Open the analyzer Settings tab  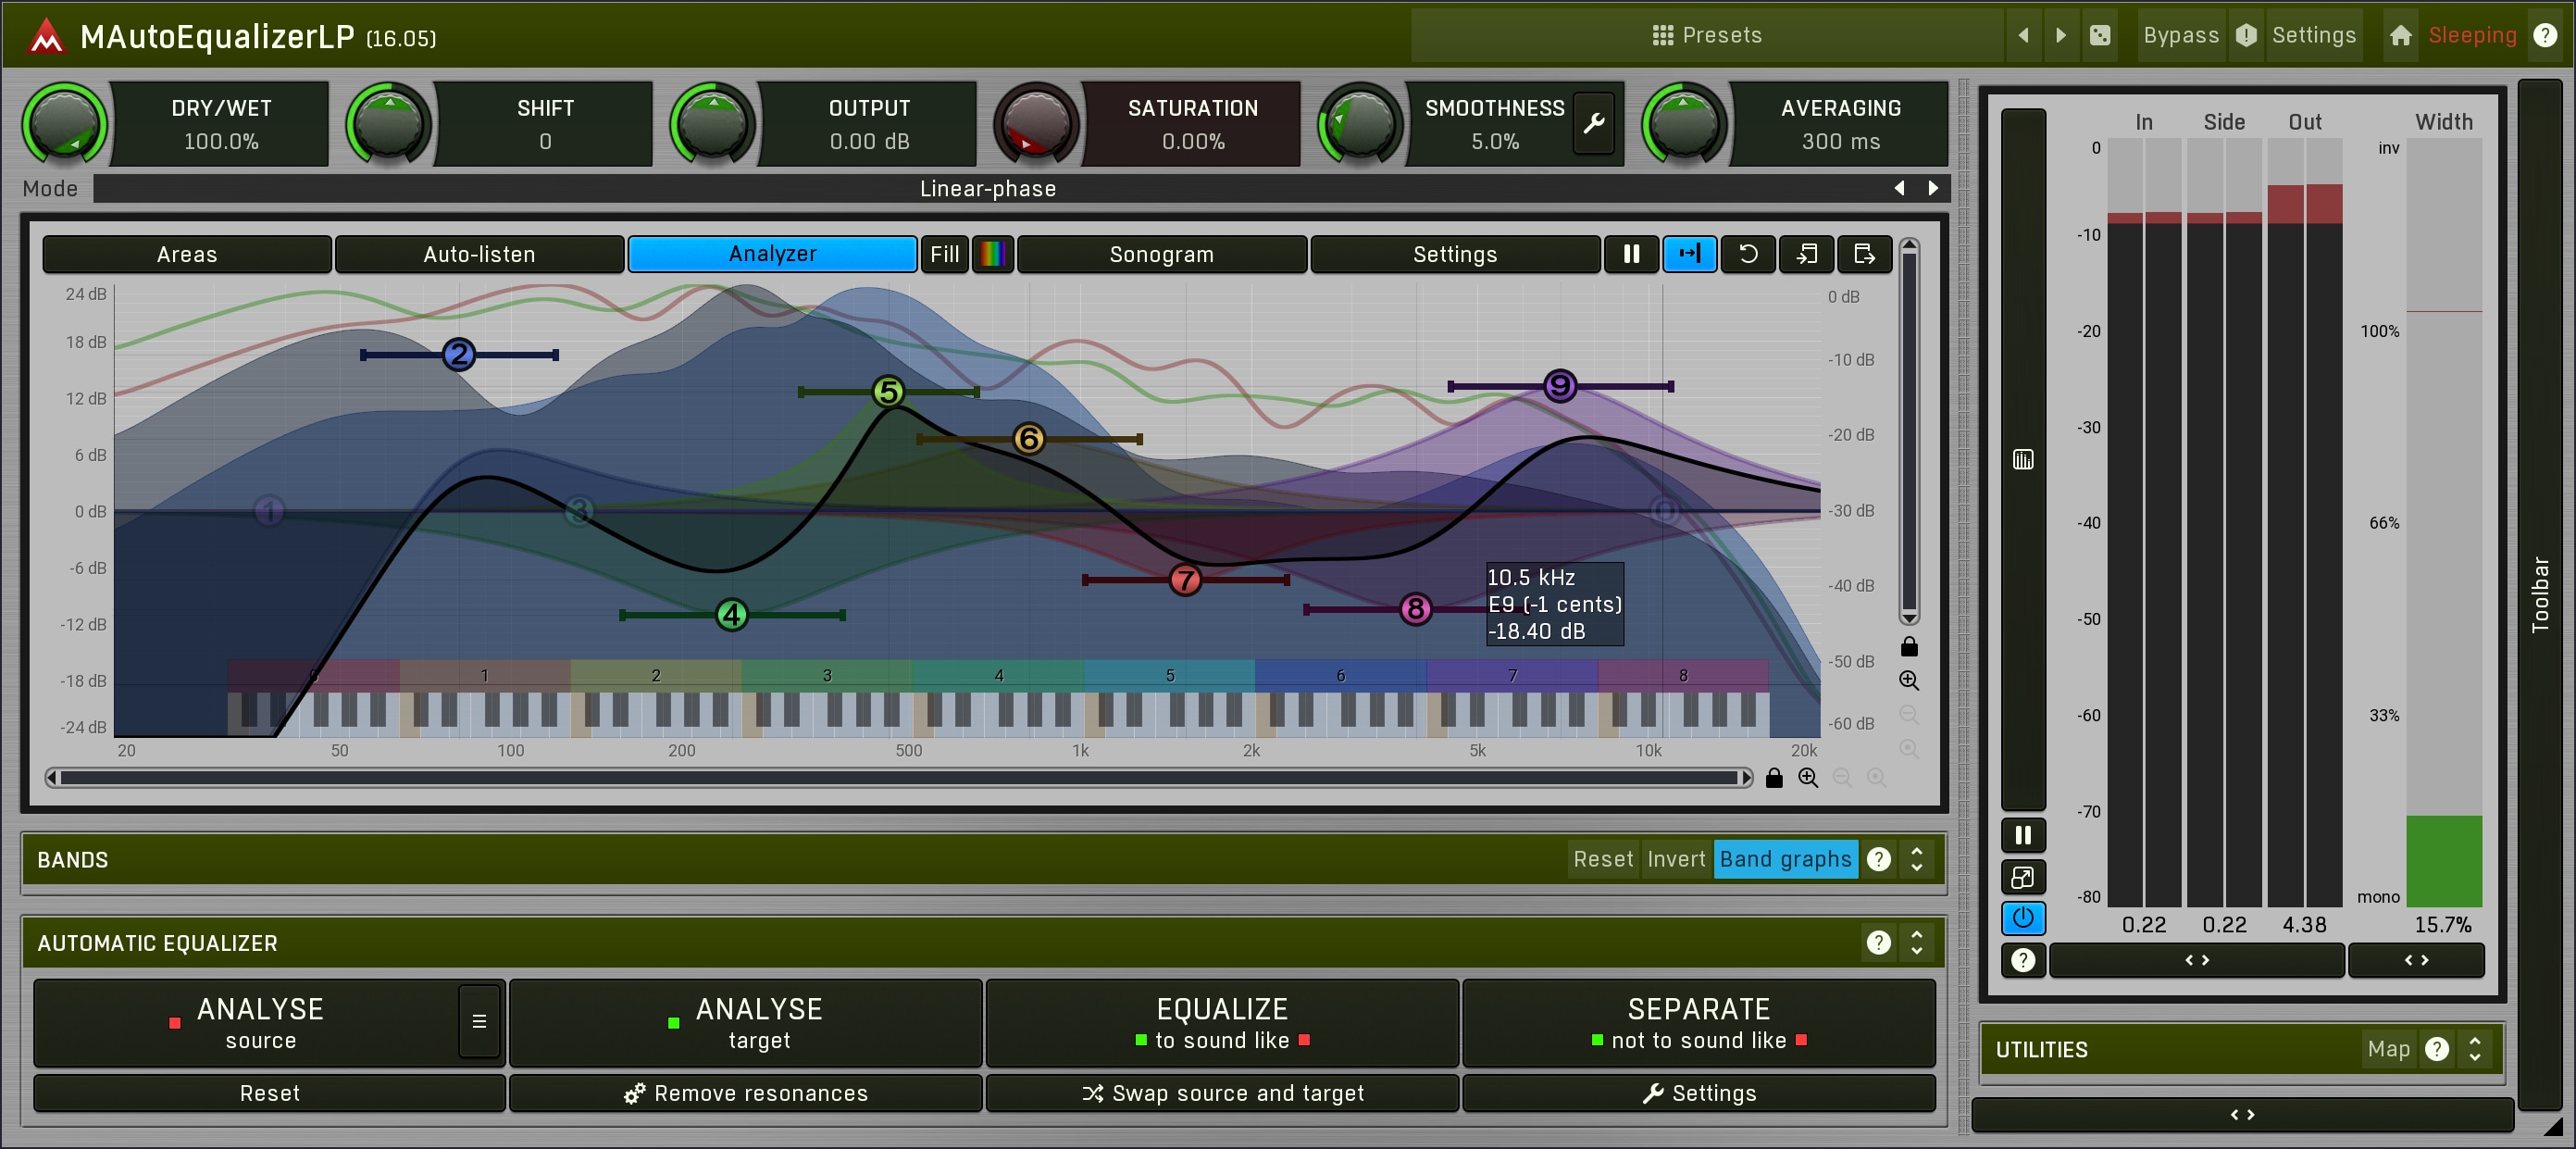(x=1454, y=254)
